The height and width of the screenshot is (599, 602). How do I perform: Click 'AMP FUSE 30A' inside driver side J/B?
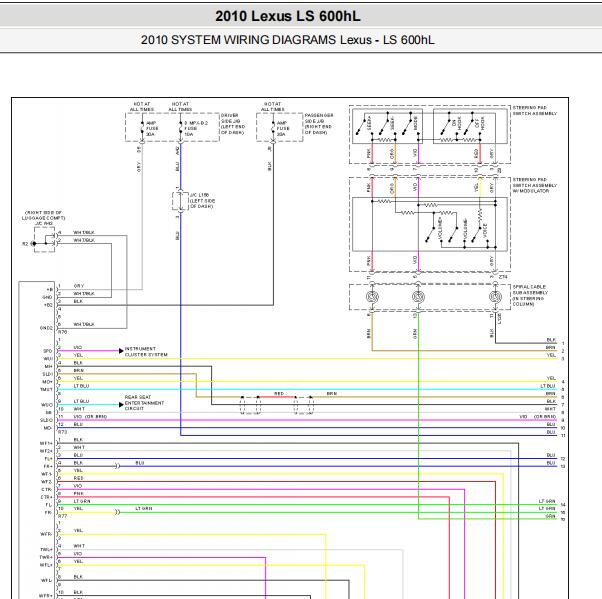point(152,129)
